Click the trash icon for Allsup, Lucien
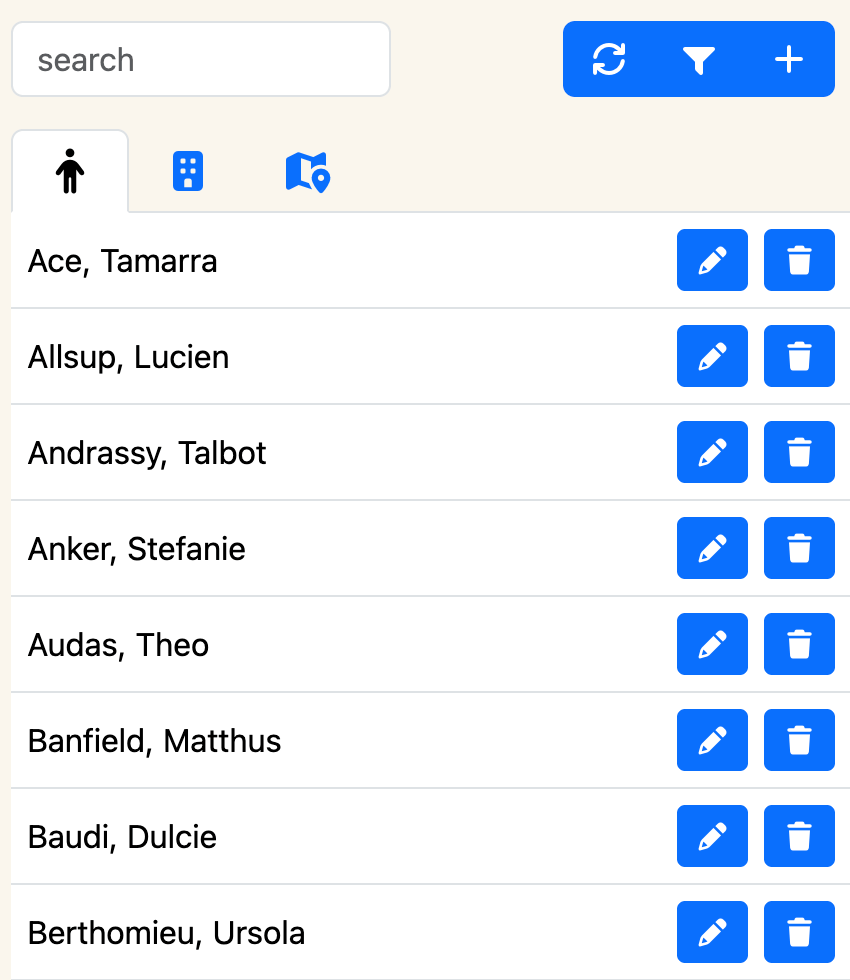The image size is (850, 980). click(x=799, y=356)
